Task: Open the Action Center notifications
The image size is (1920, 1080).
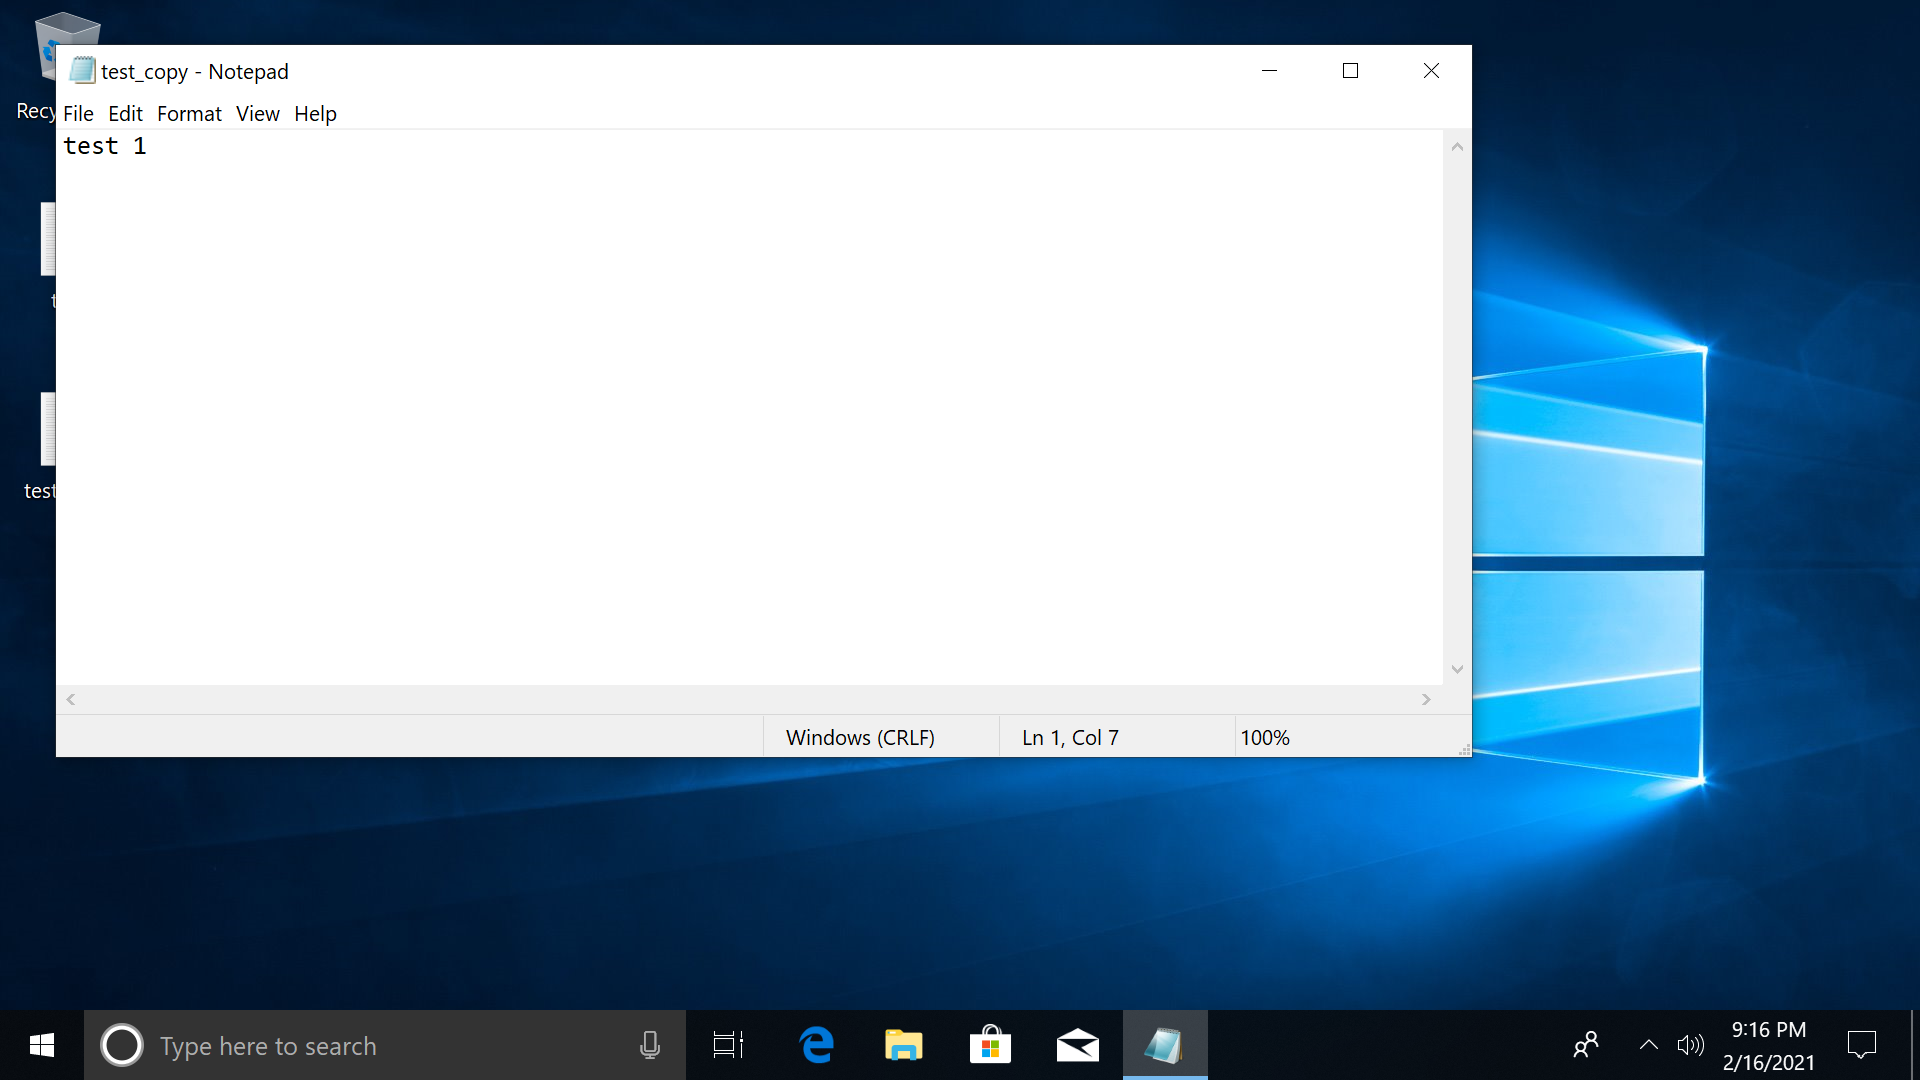Action: coord(1862,1044)
